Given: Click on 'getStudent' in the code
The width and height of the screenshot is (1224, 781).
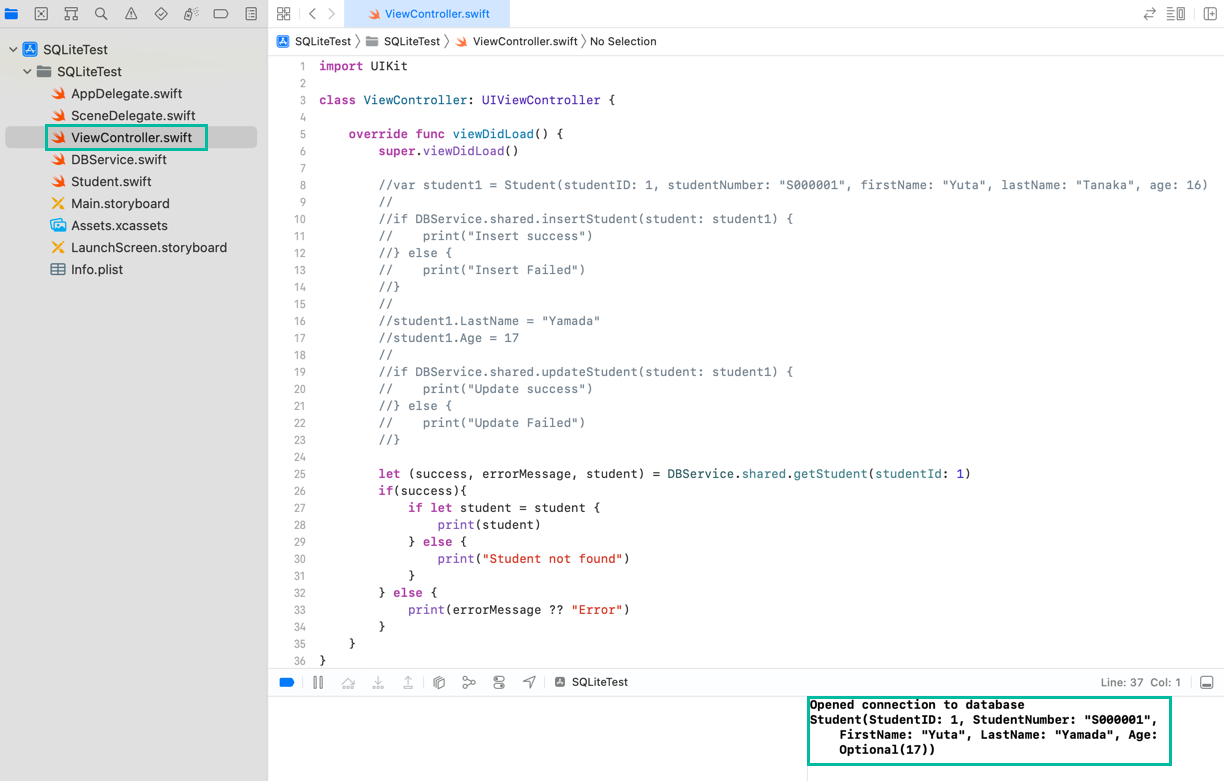Looking at the screenshot, I should (830, 474).
